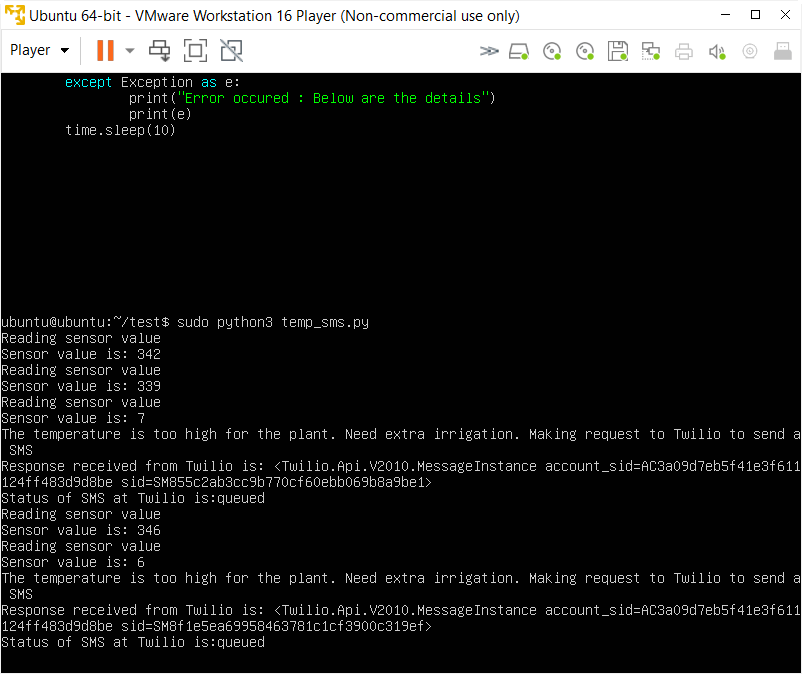The image size is (802, 674).
Task: Click the second CD/DVD drive icon
Action: click(585, 51)
